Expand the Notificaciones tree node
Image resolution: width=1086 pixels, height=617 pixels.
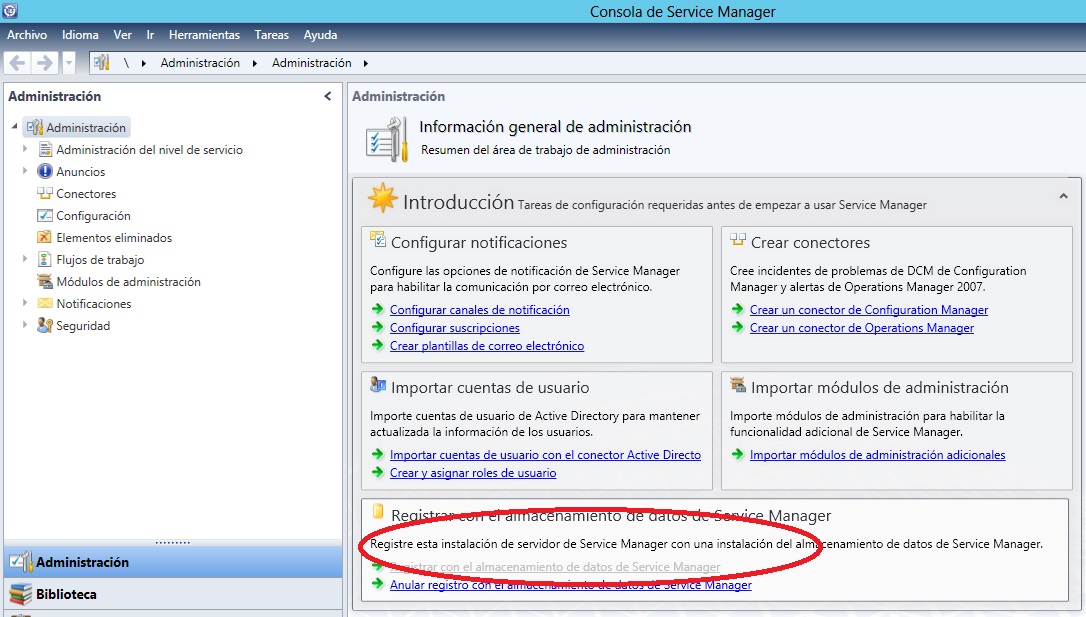pyautogui.click(x=26, y=304)
